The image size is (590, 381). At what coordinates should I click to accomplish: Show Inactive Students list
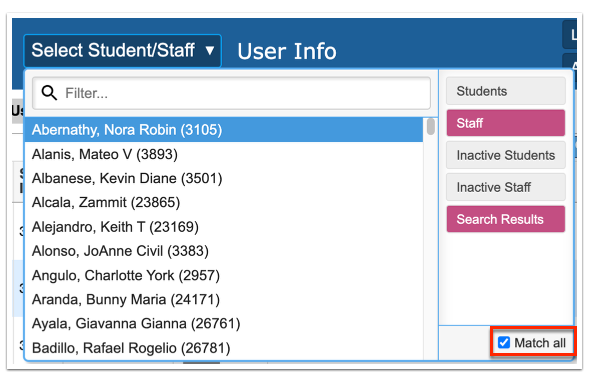coord(505,155)
